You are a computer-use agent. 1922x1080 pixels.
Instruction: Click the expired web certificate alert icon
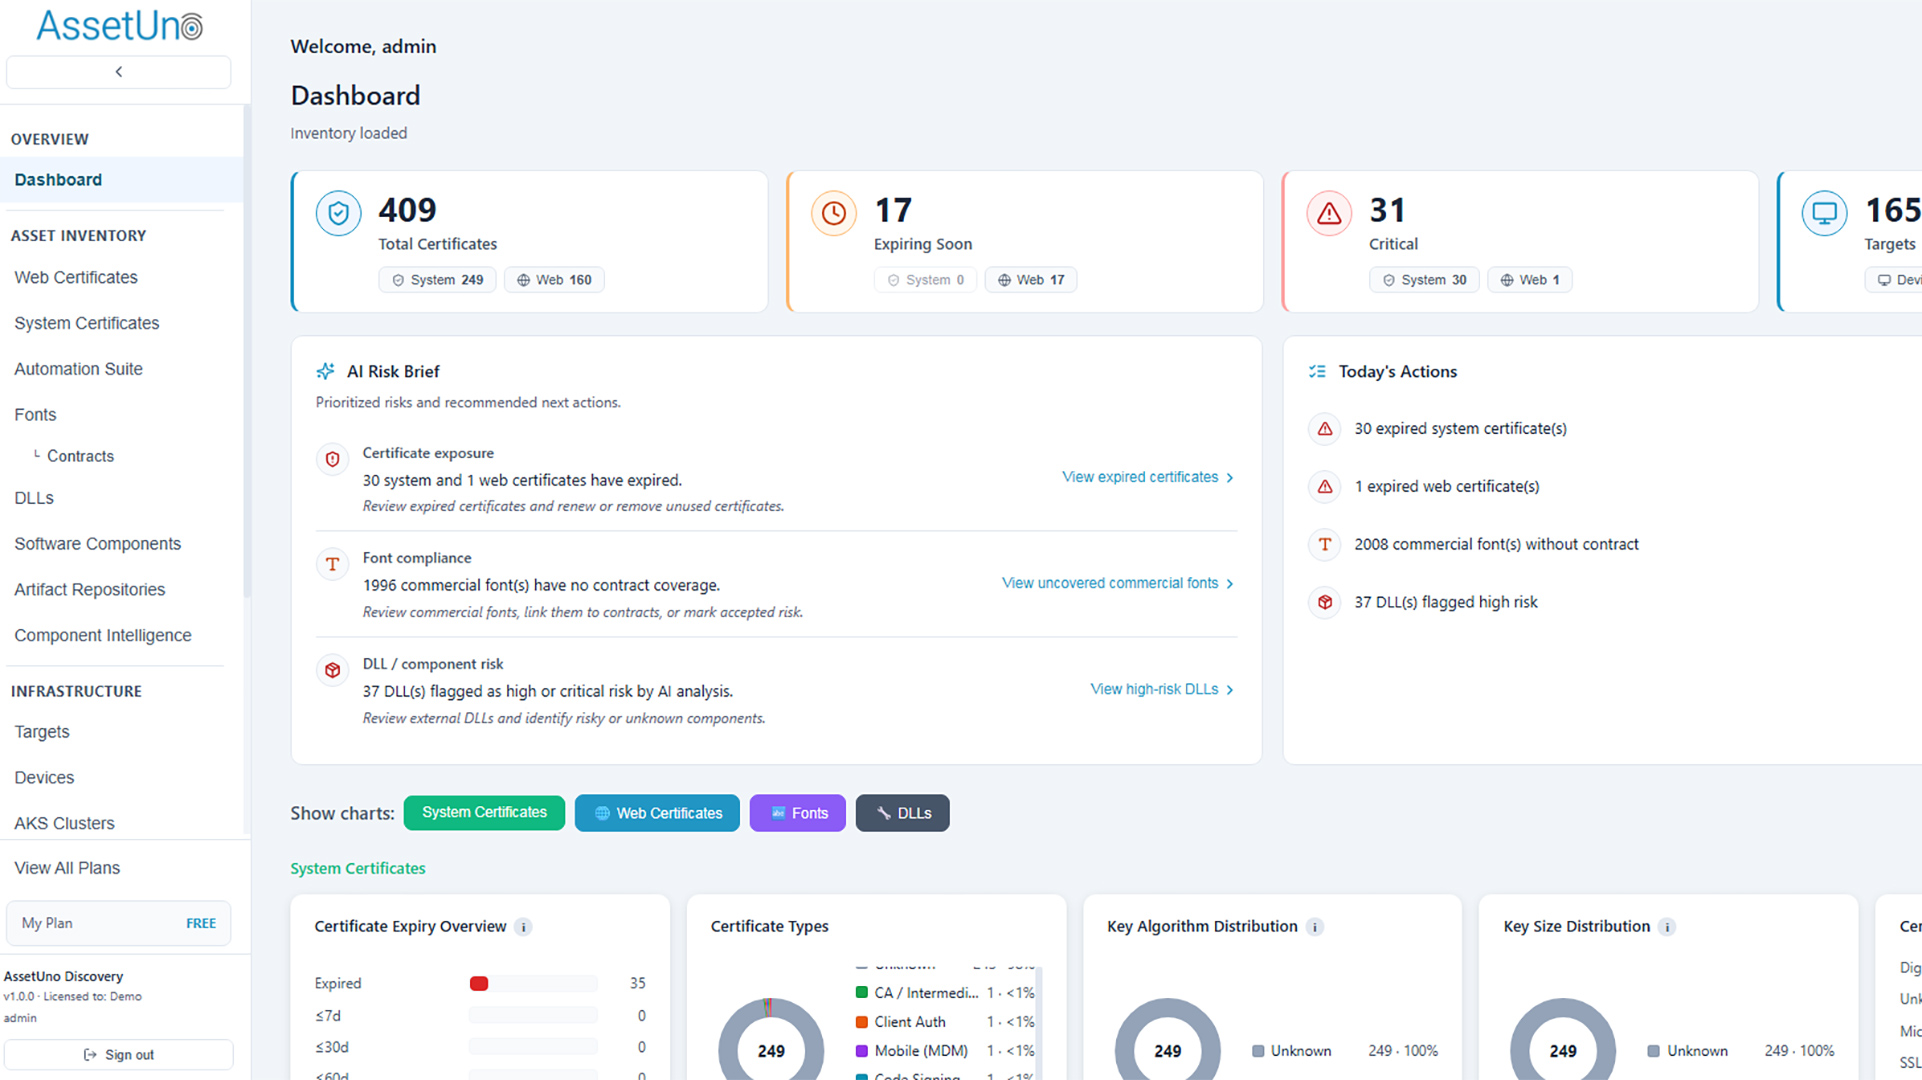coord(1325,487)
